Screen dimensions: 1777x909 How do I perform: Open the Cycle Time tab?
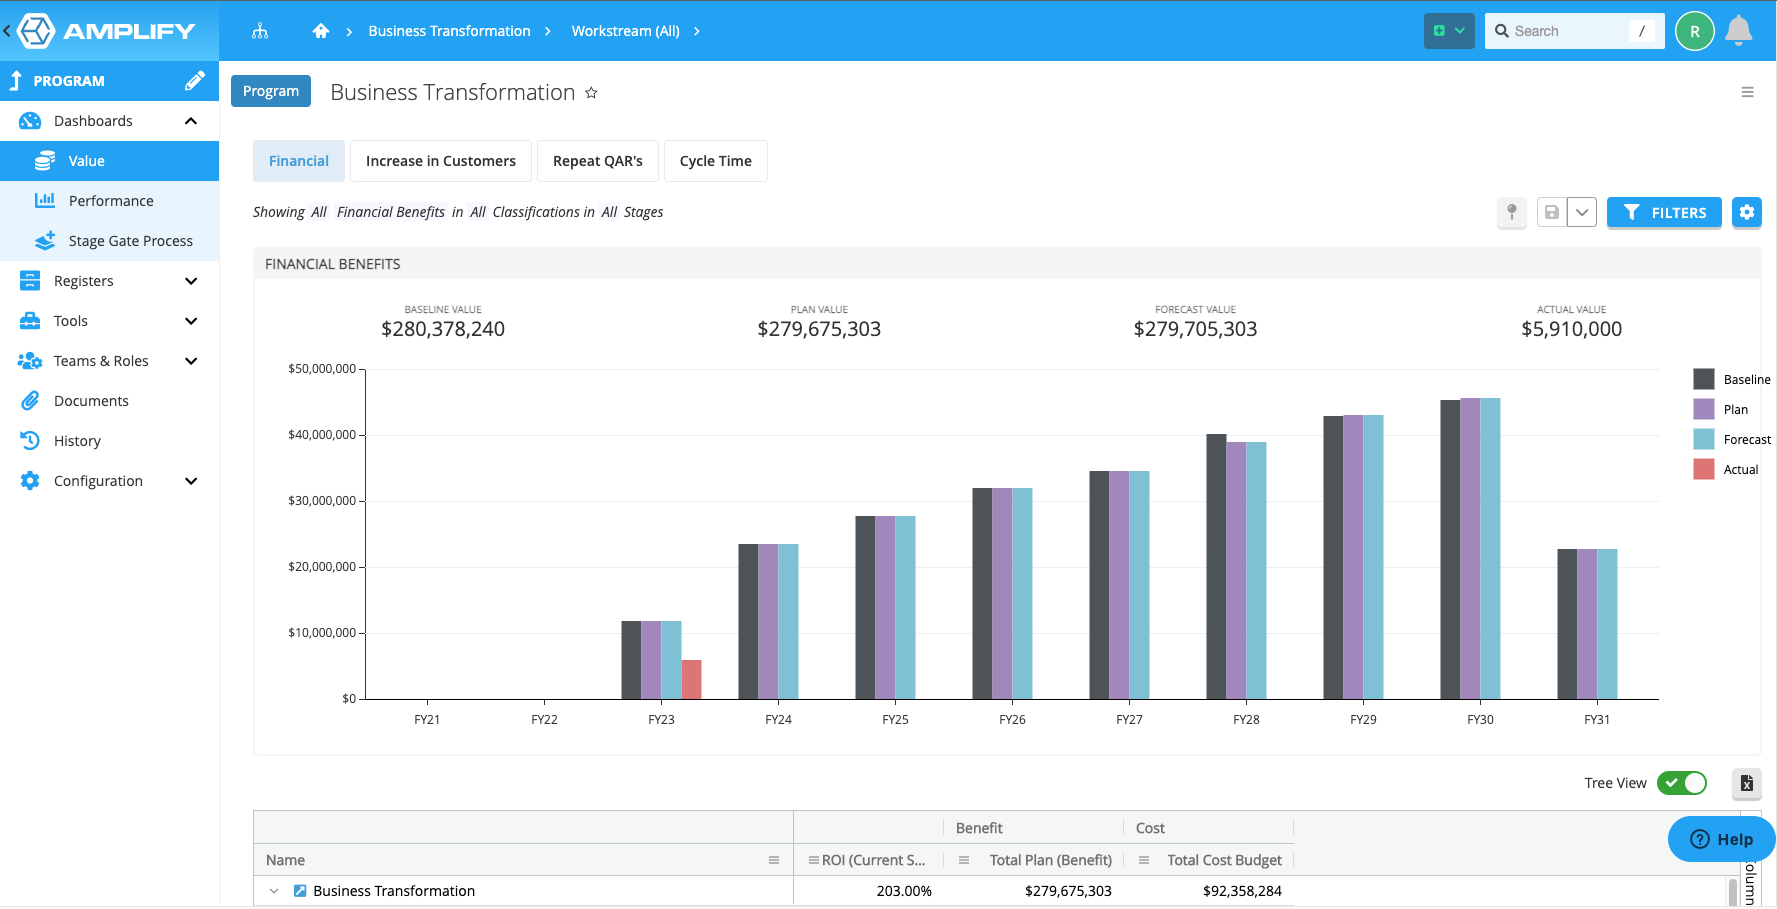coord(715,160)
